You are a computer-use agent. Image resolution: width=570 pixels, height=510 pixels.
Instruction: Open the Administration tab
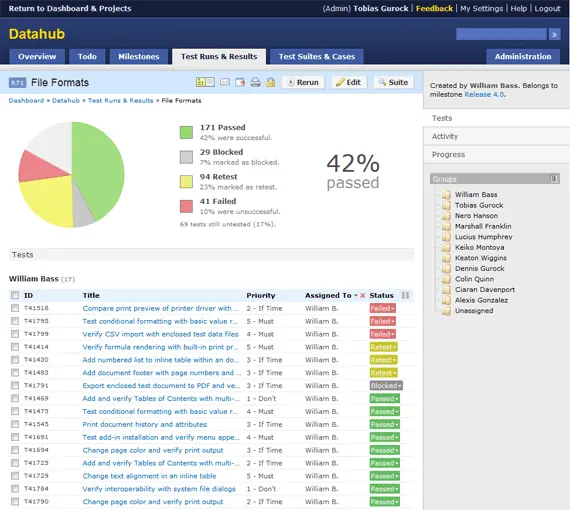coord(523,57)
